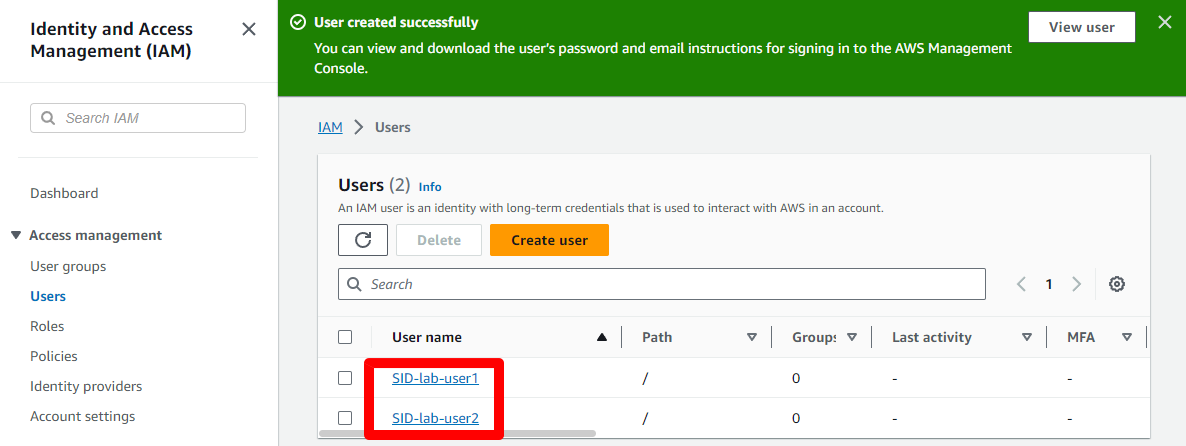This screenshot has width=1186, height=446.
Task: Sort by MFA column arrow
Action: (x=1127, y=337)
